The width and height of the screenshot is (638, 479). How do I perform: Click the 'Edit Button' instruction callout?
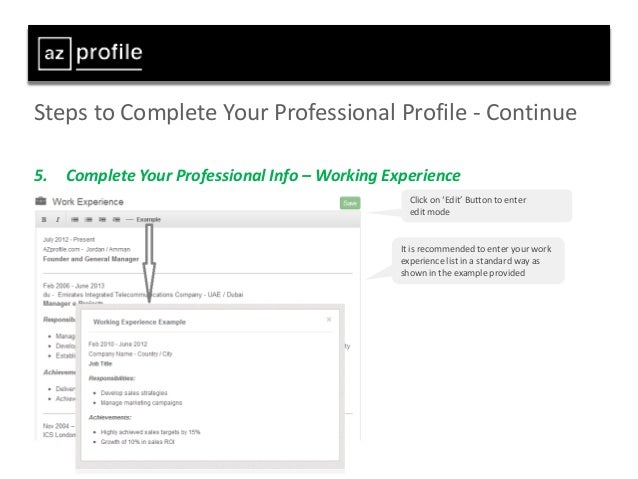(x=487, y=206)
